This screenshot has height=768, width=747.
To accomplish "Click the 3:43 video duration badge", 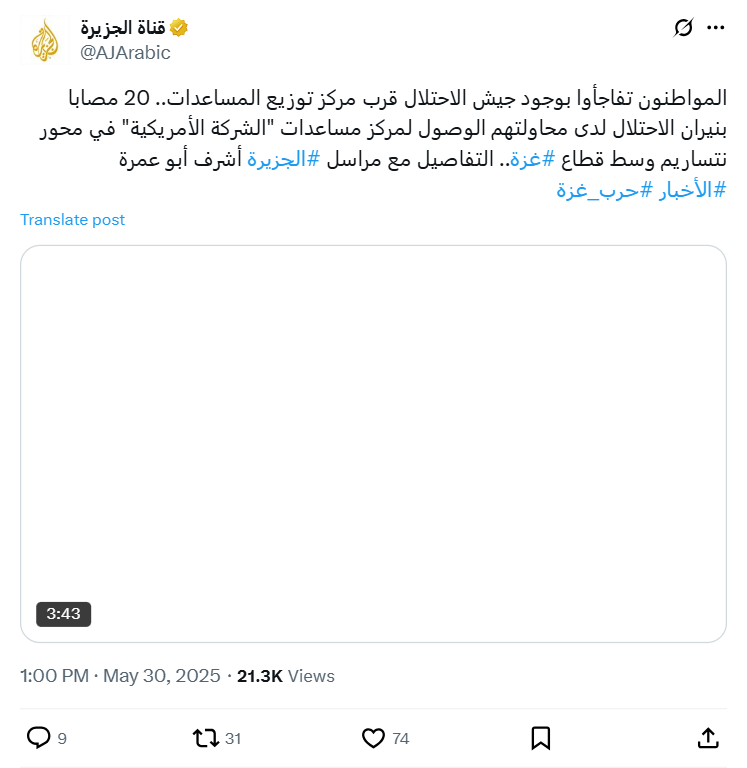I will click(63, 613).
